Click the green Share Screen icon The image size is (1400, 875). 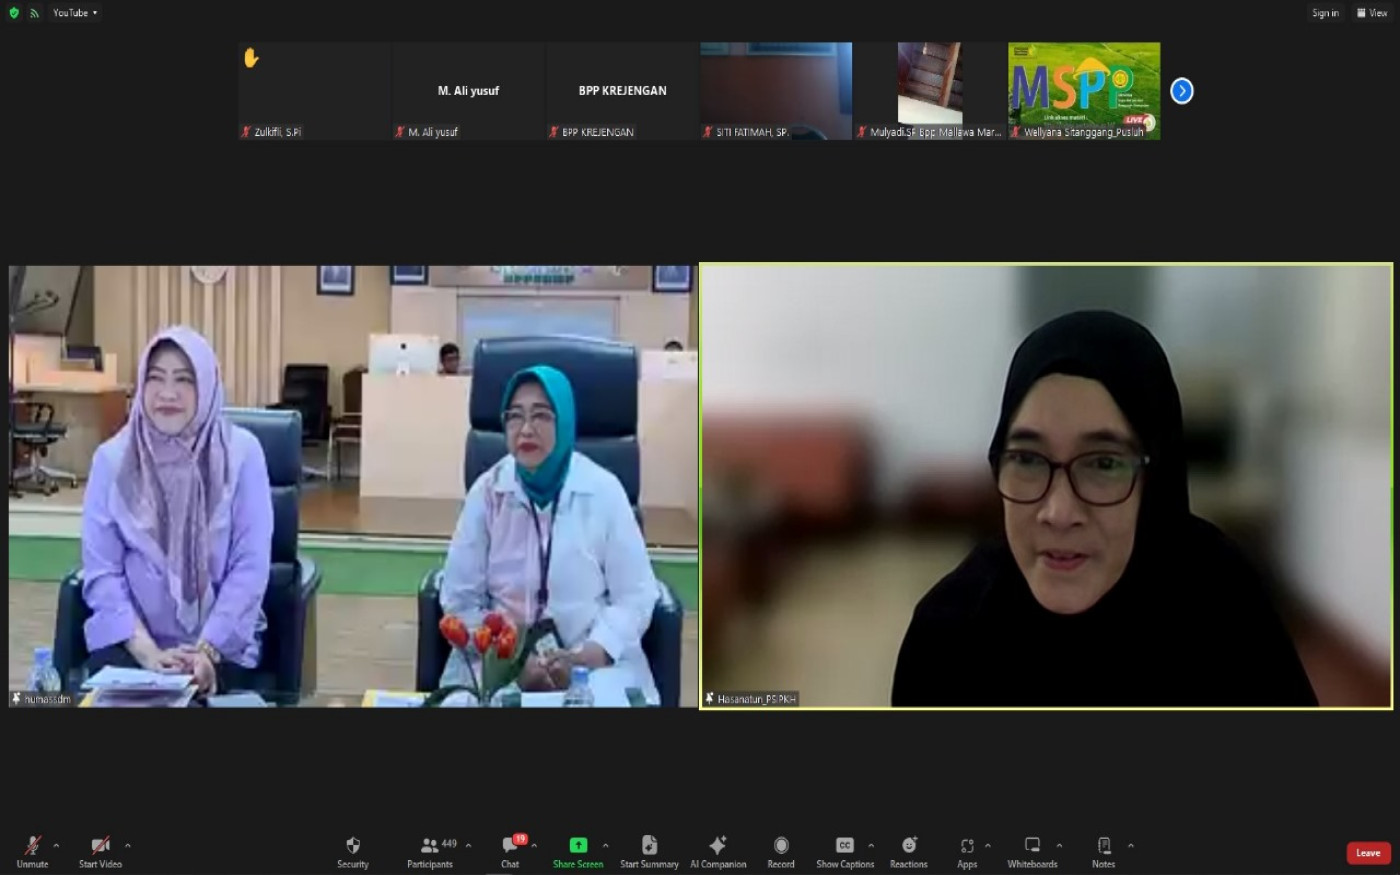point(578,846)
